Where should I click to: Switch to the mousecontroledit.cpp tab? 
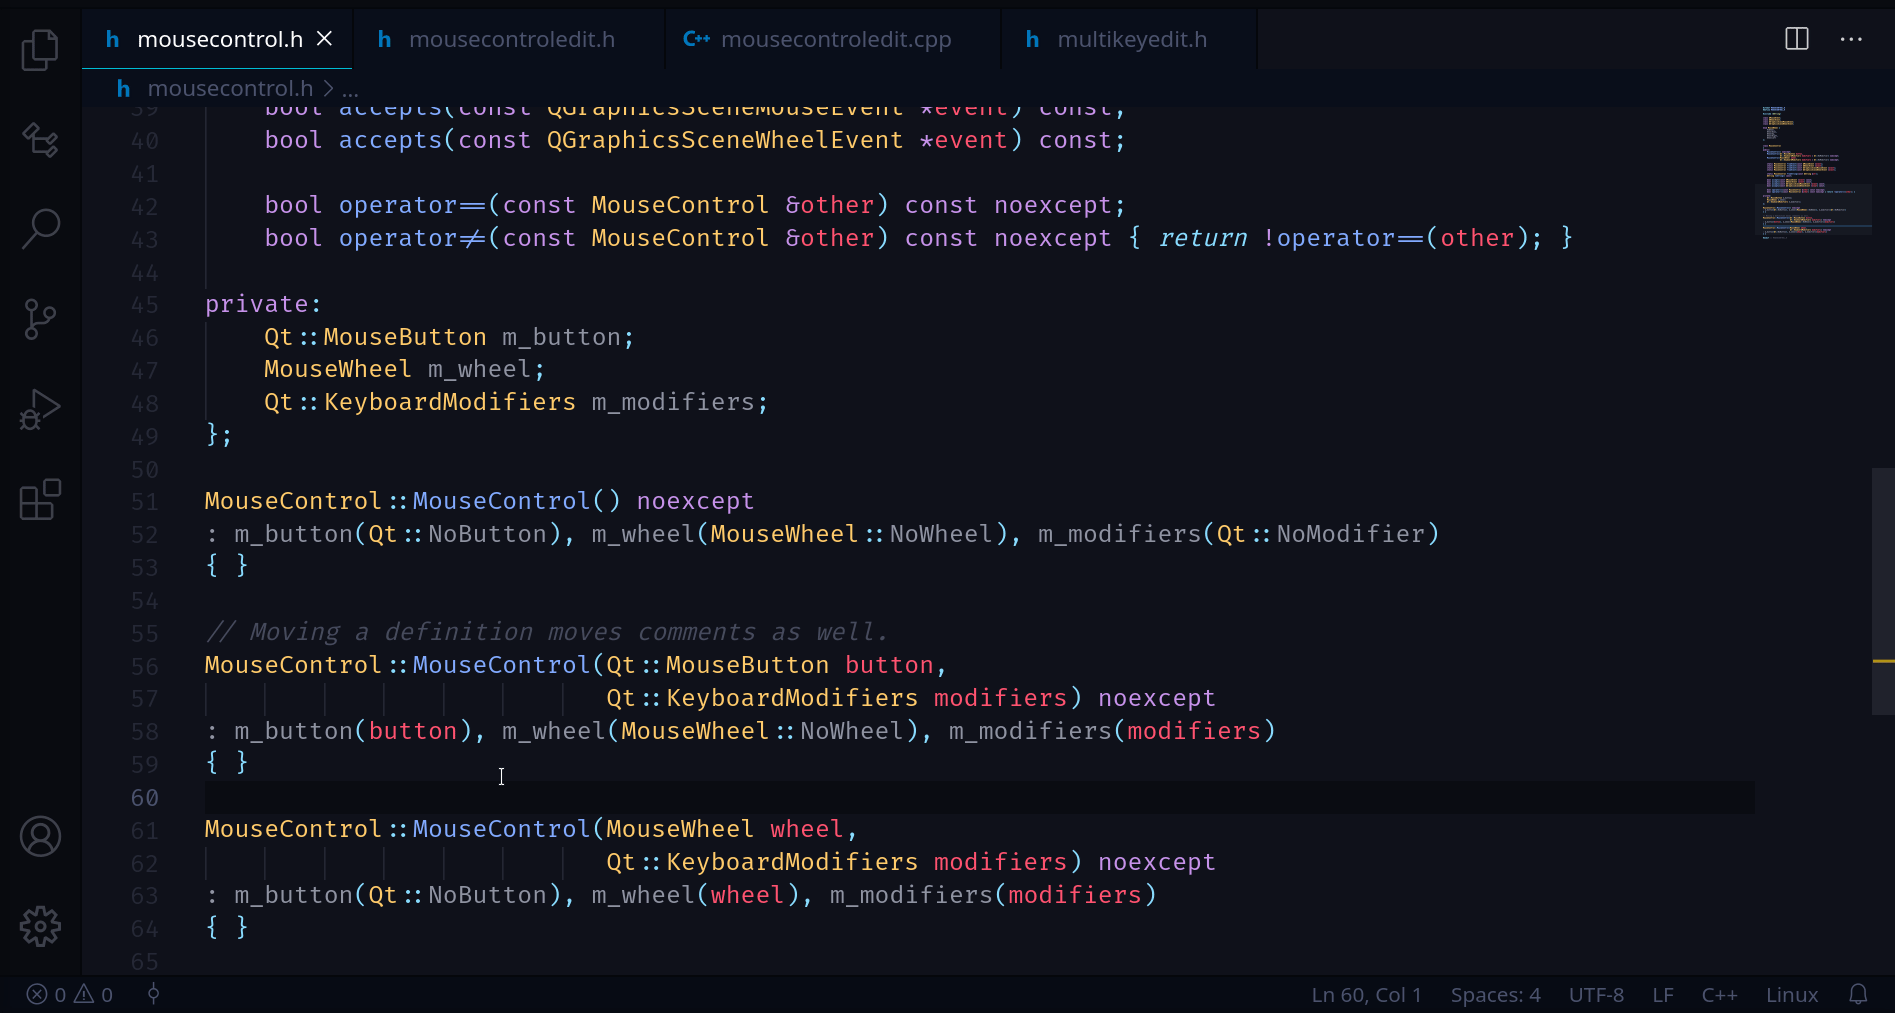(832, 39)
